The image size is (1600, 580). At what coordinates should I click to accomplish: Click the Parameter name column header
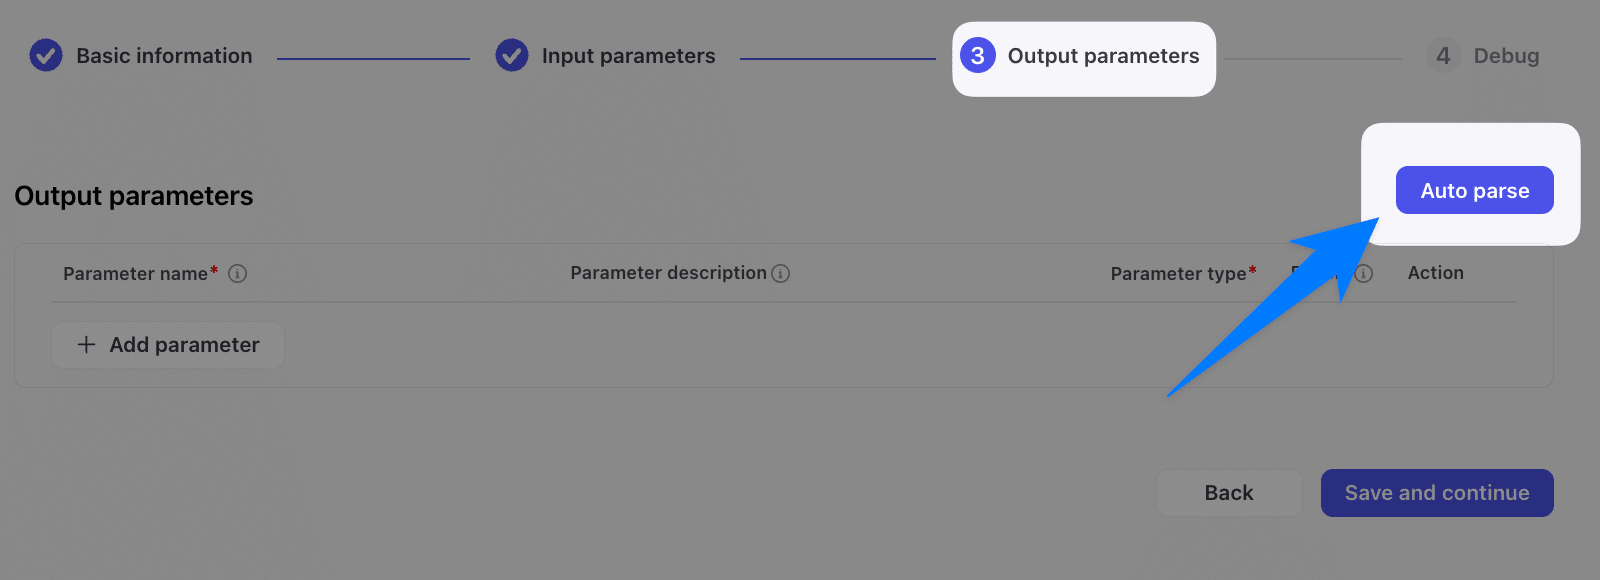click(x=135, y=274)
